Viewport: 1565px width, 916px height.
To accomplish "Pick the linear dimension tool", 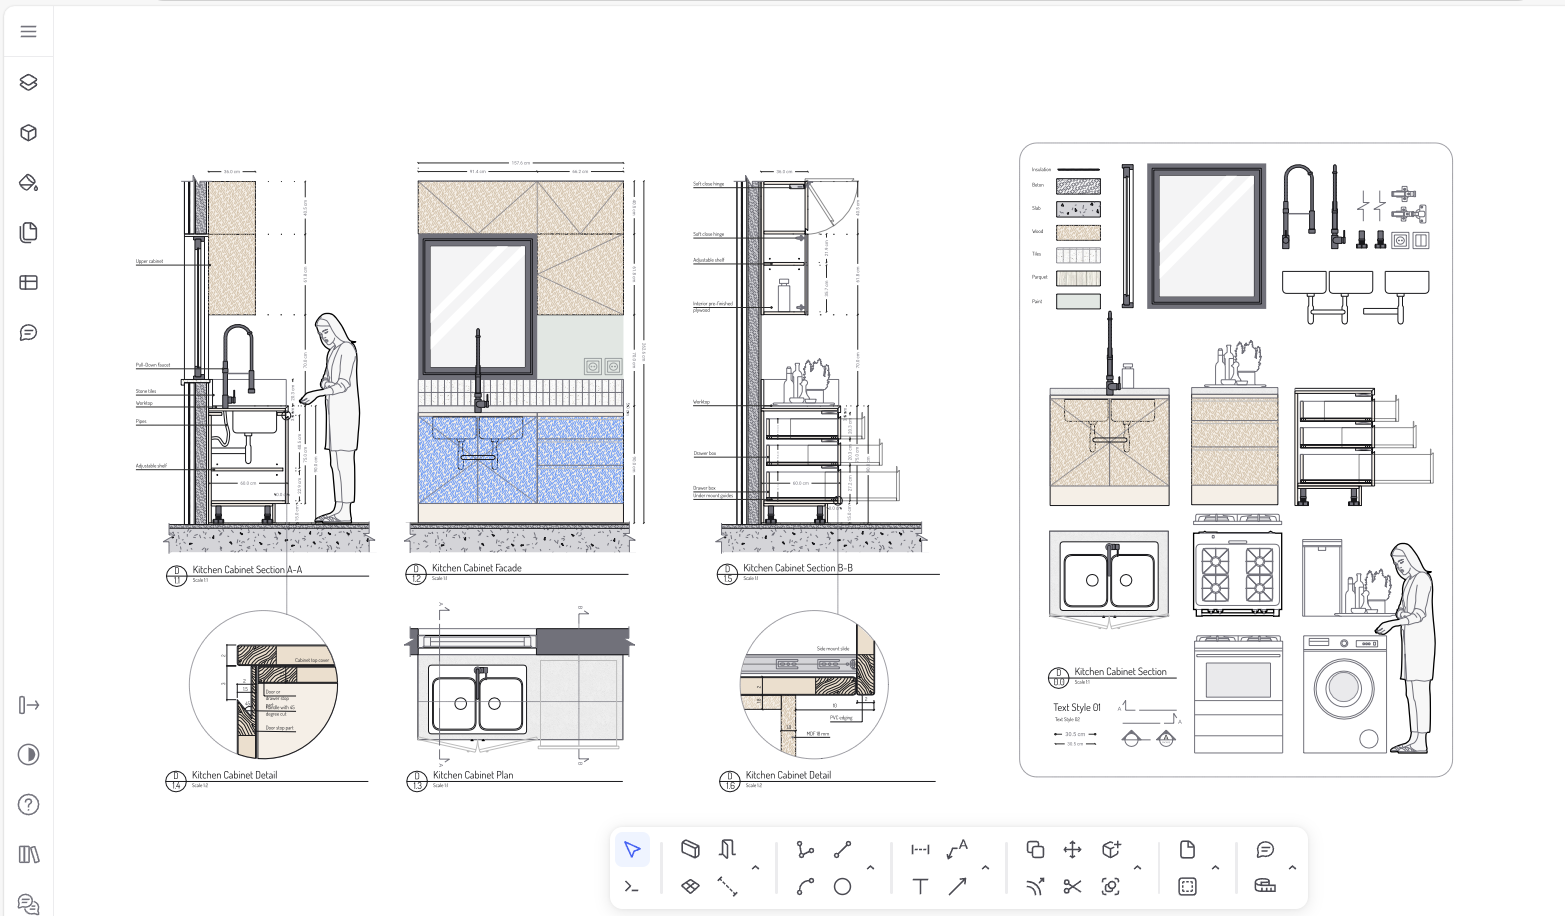I will [920, 850].
